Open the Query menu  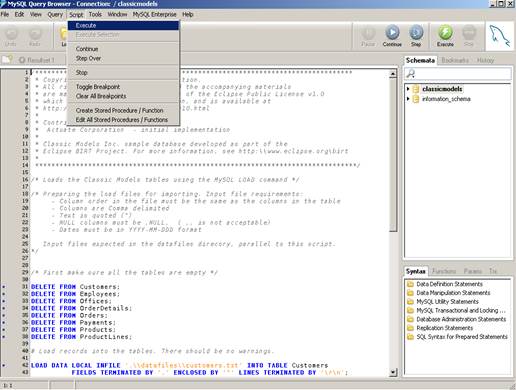click(x=55, y=14)
